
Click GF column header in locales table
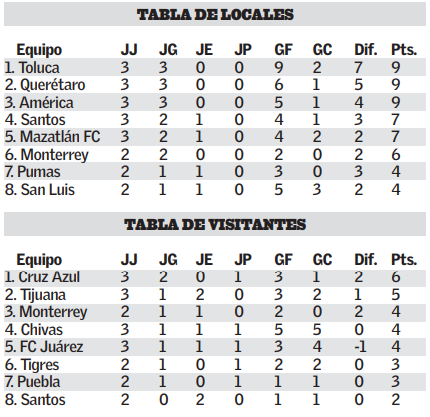click(x=283, y=50)
